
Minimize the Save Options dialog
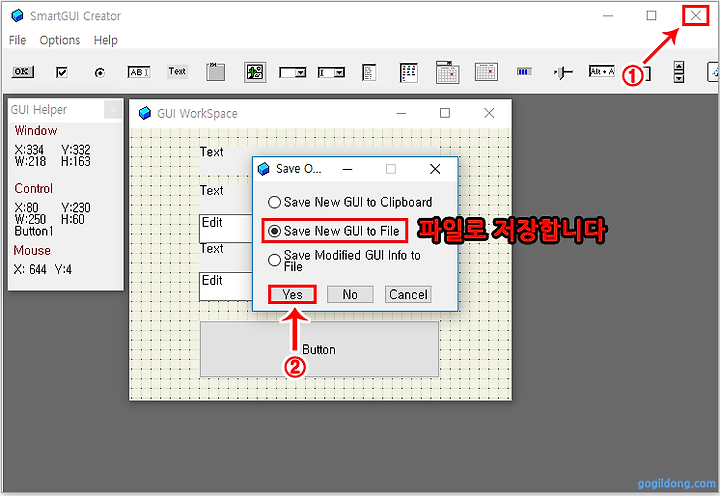pos(348,169)
